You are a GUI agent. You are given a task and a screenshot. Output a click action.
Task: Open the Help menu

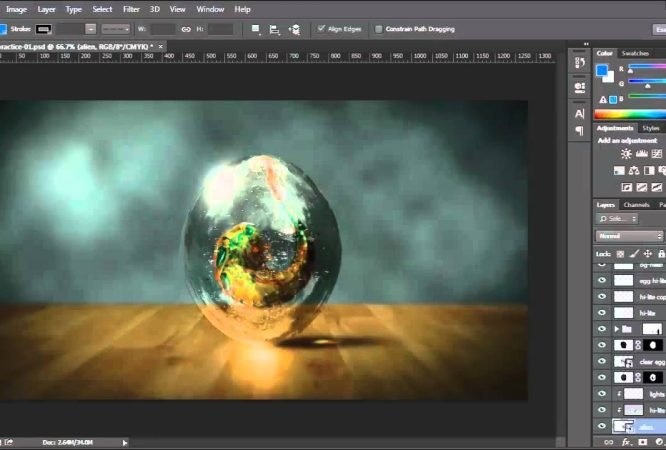tap(243, 9)
